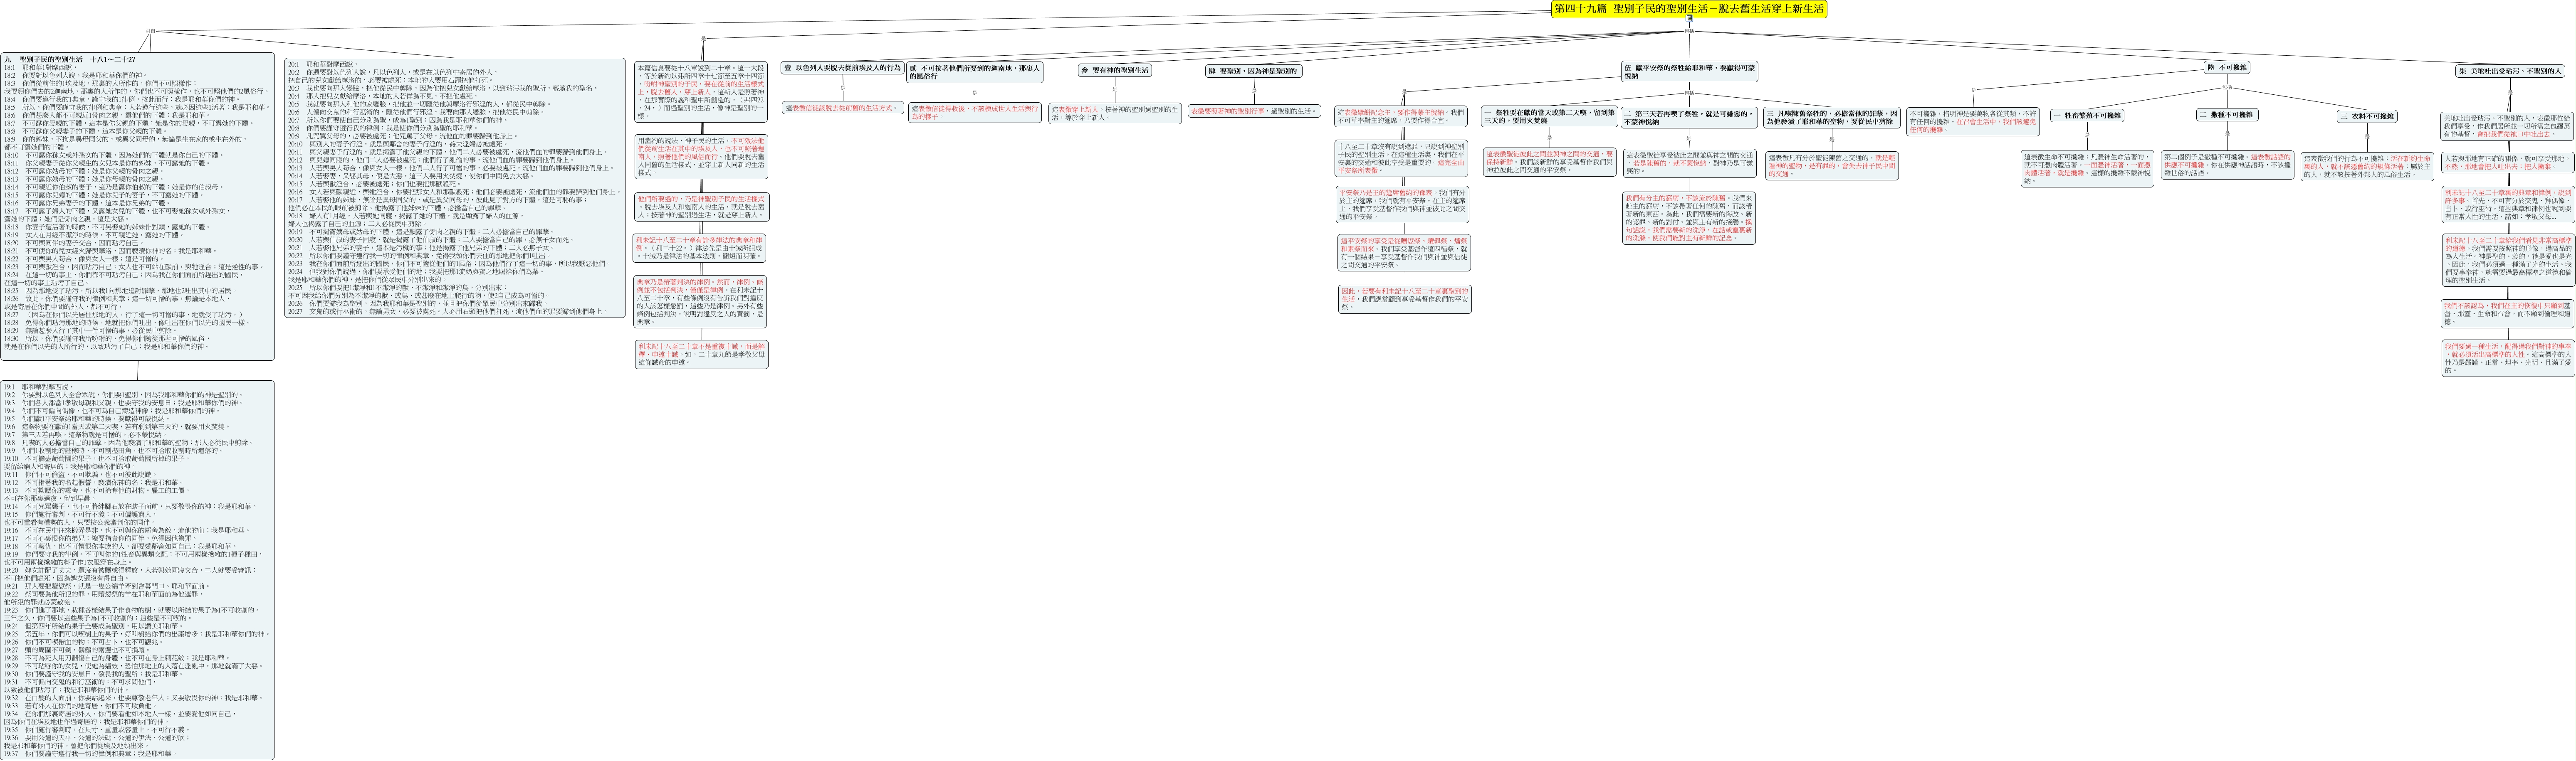Viewport: 2576px width, 761px height.
Task: Select sub-node 三 凡喫陳舊祭牲的，必擔當他的罪孽
Action: pyautogui.click(x=1831, y=117)
